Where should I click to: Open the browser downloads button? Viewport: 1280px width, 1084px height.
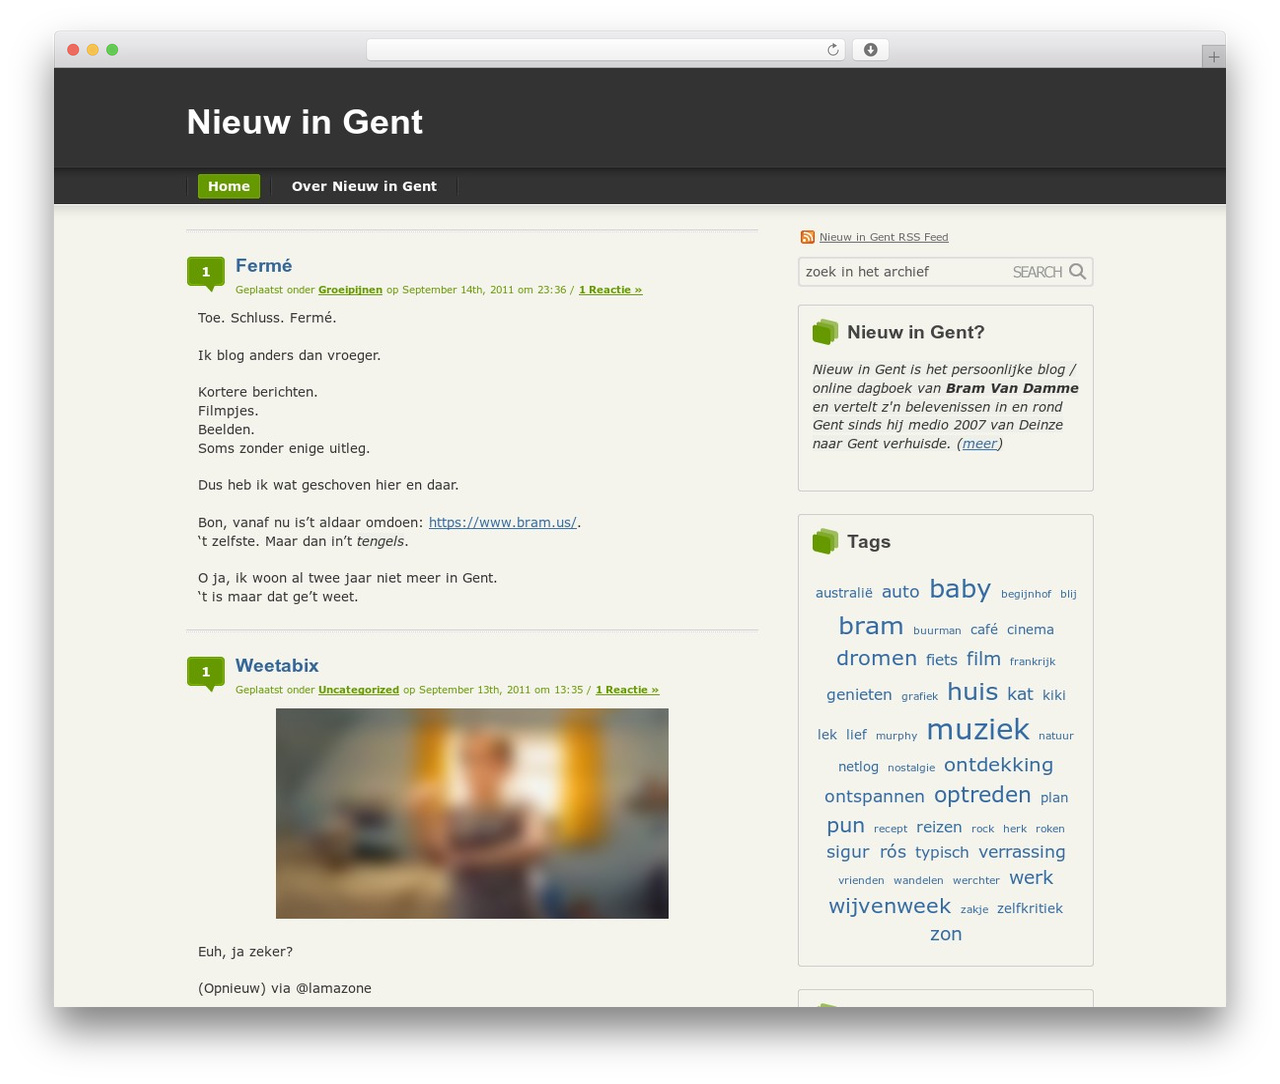[870, 50]
